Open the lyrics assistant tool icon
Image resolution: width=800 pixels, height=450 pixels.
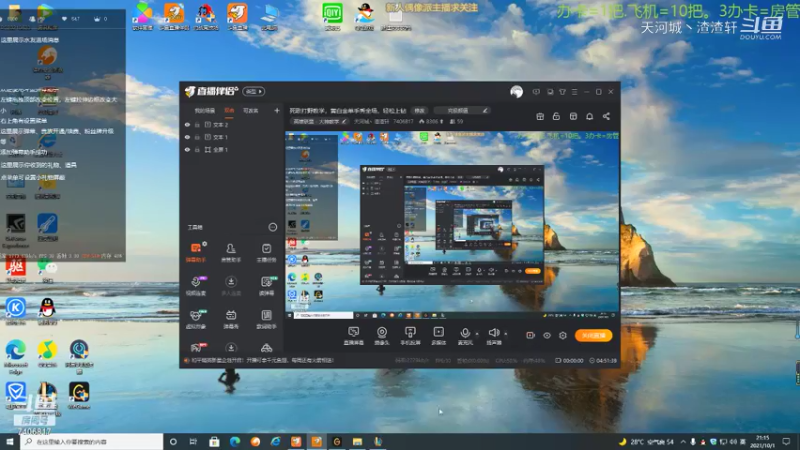[x=266, y=318]
